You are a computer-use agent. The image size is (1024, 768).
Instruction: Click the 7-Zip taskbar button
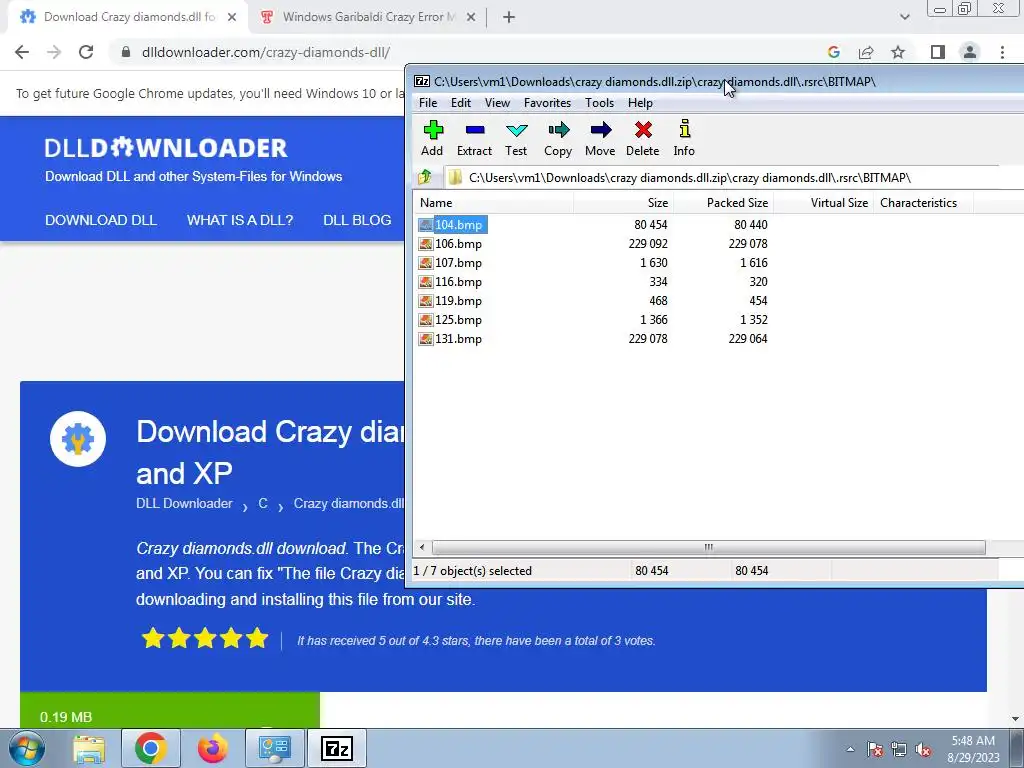point(336,748)
